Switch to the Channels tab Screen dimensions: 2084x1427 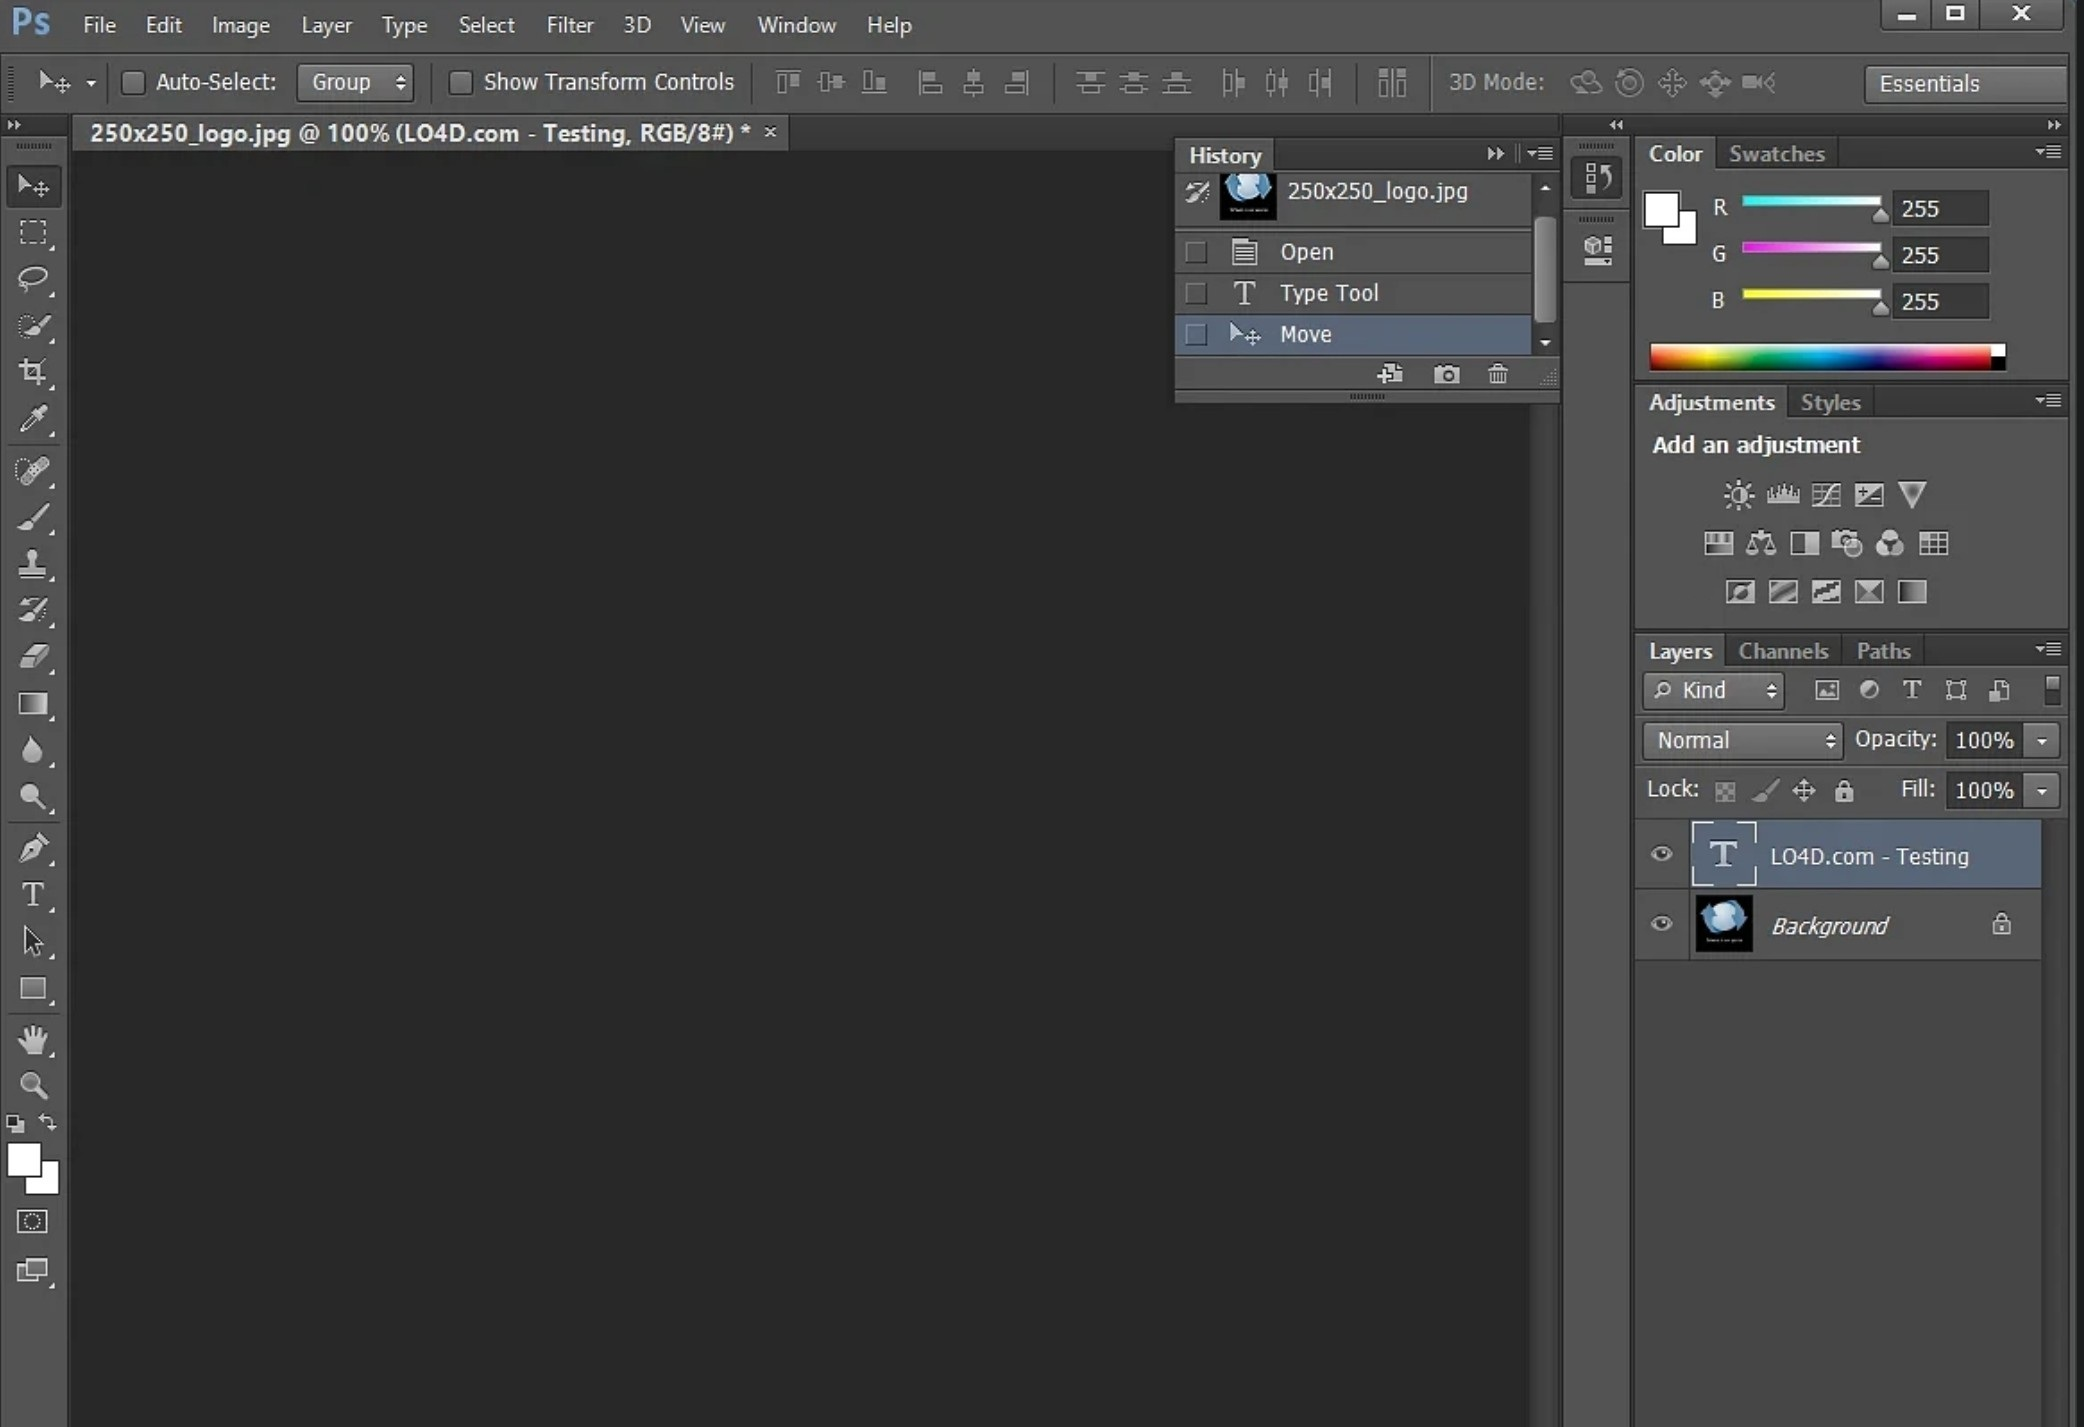(1783, 651)
